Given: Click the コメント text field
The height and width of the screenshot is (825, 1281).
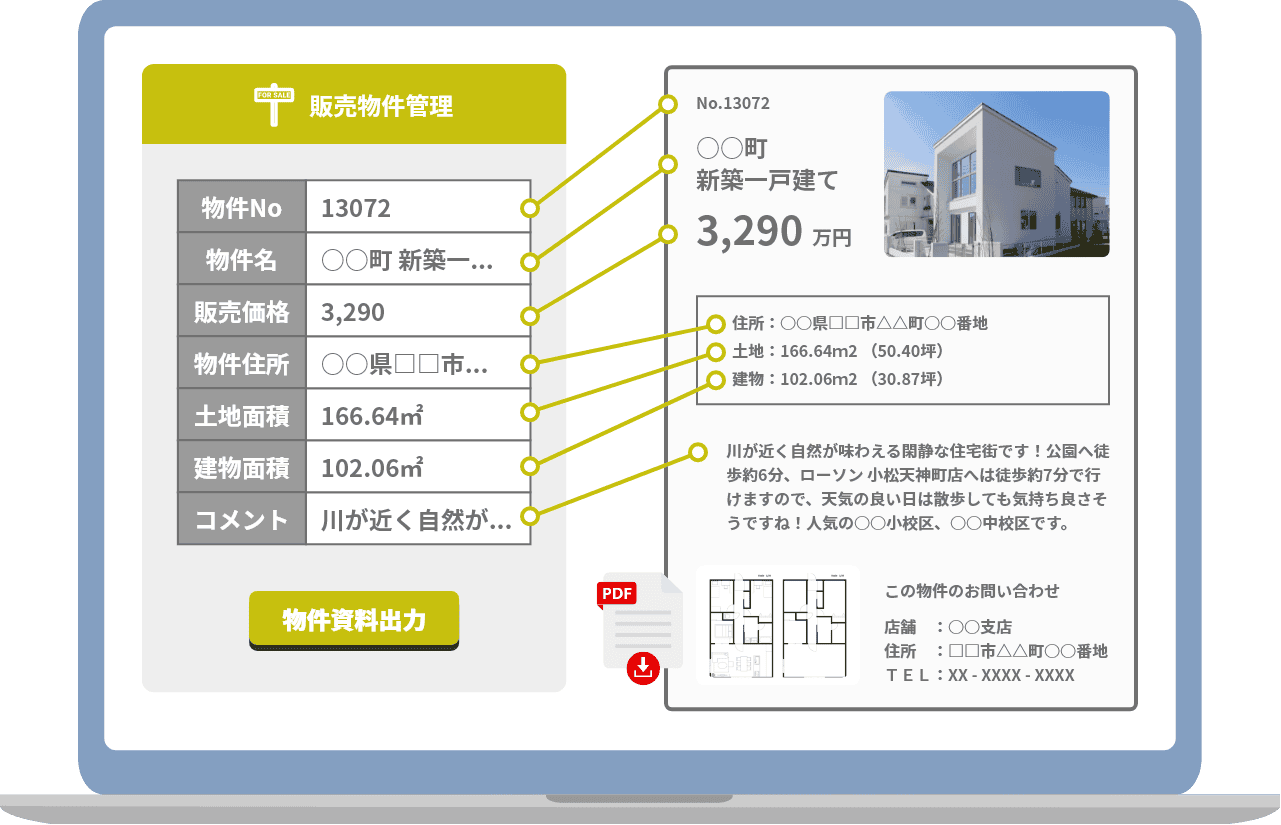Looking at the screenshot, I should click(x=415, y=519).
